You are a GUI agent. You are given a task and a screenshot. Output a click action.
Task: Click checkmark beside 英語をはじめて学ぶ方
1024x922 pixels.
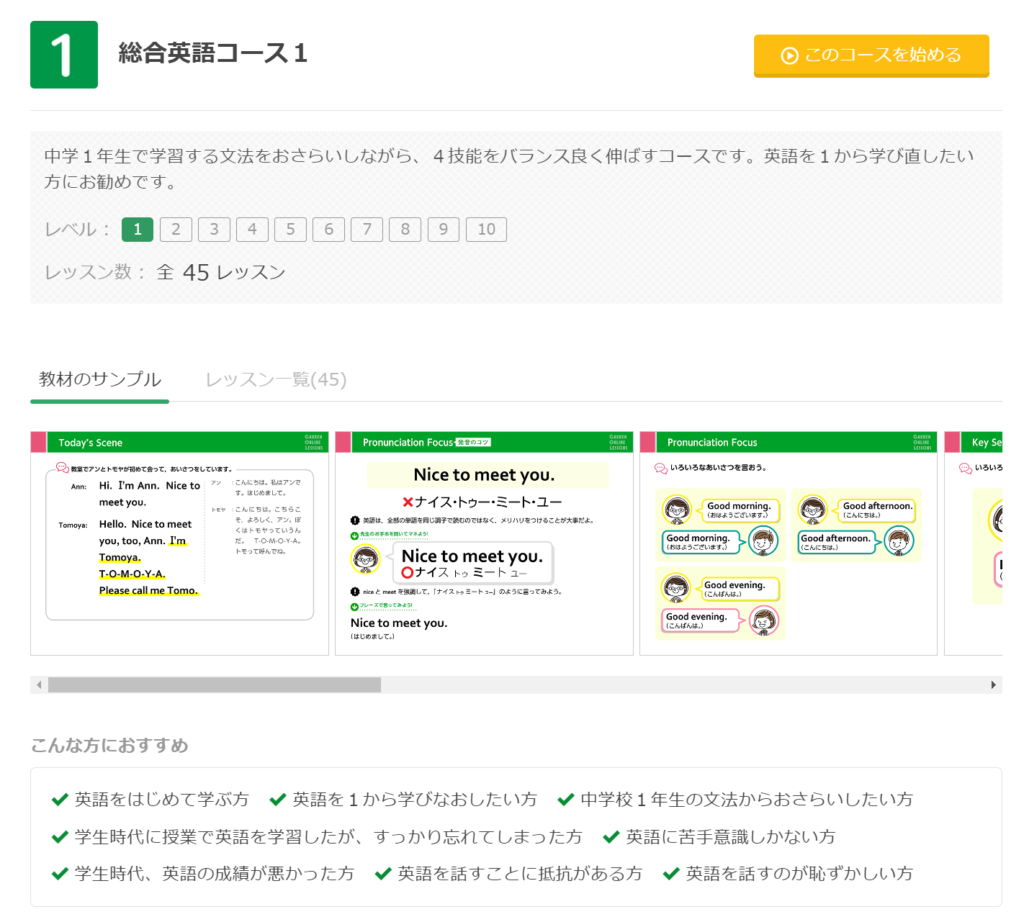59,800
